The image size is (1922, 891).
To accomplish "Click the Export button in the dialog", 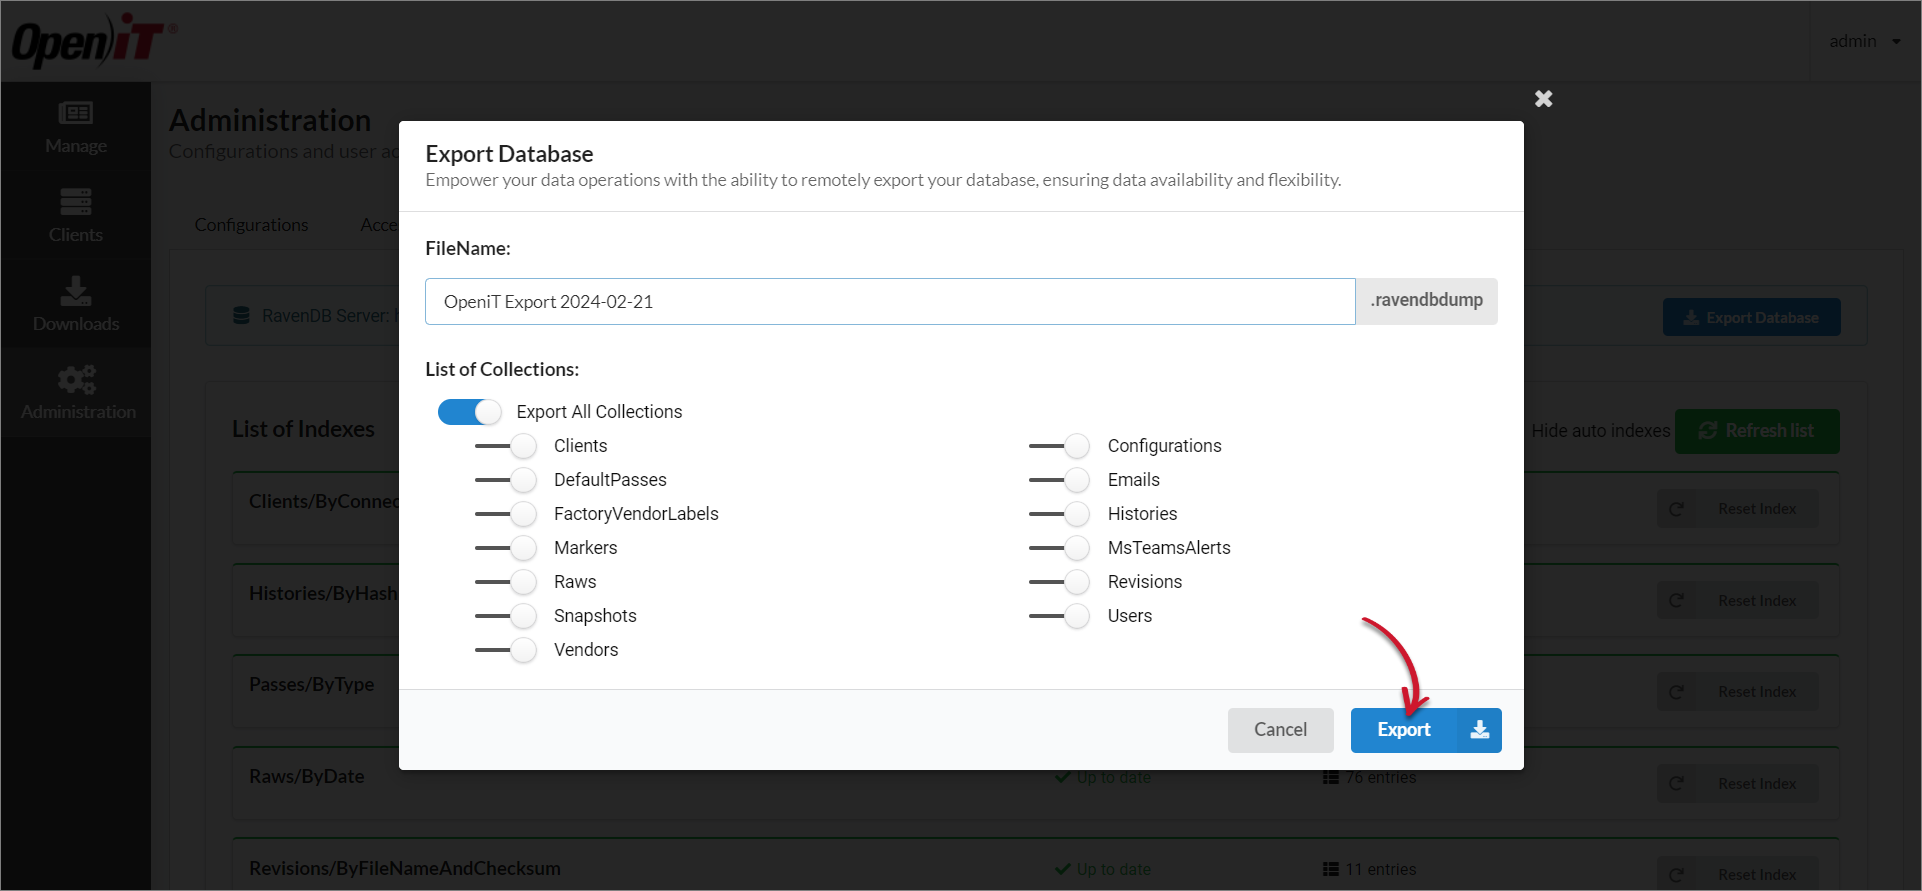I will click(1426, 730).
